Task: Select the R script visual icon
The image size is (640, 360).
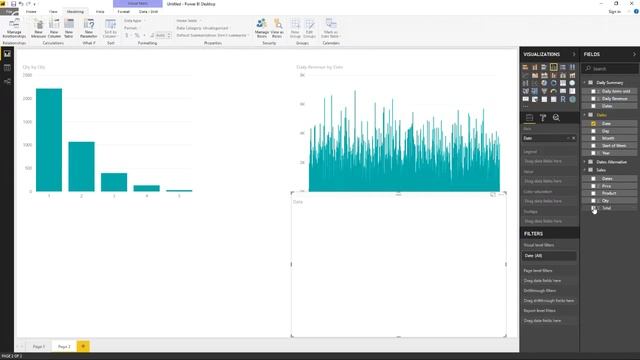Action: pyautogui.click(x=563, y=99)
